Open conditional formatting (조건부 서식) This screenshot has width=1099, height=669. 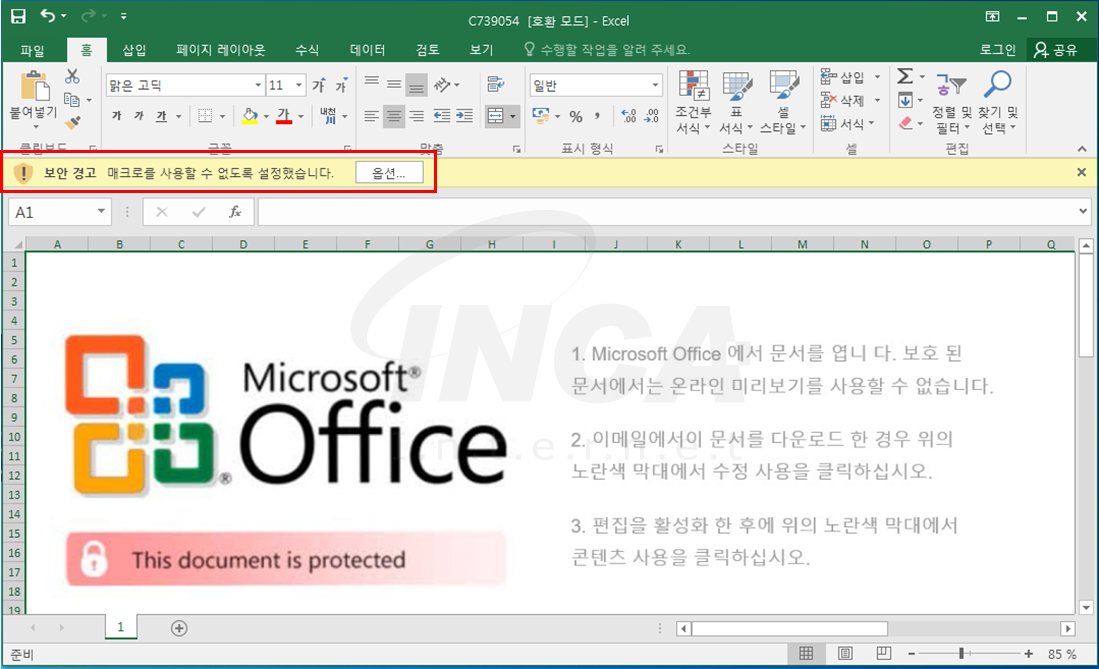click(693, 102)
